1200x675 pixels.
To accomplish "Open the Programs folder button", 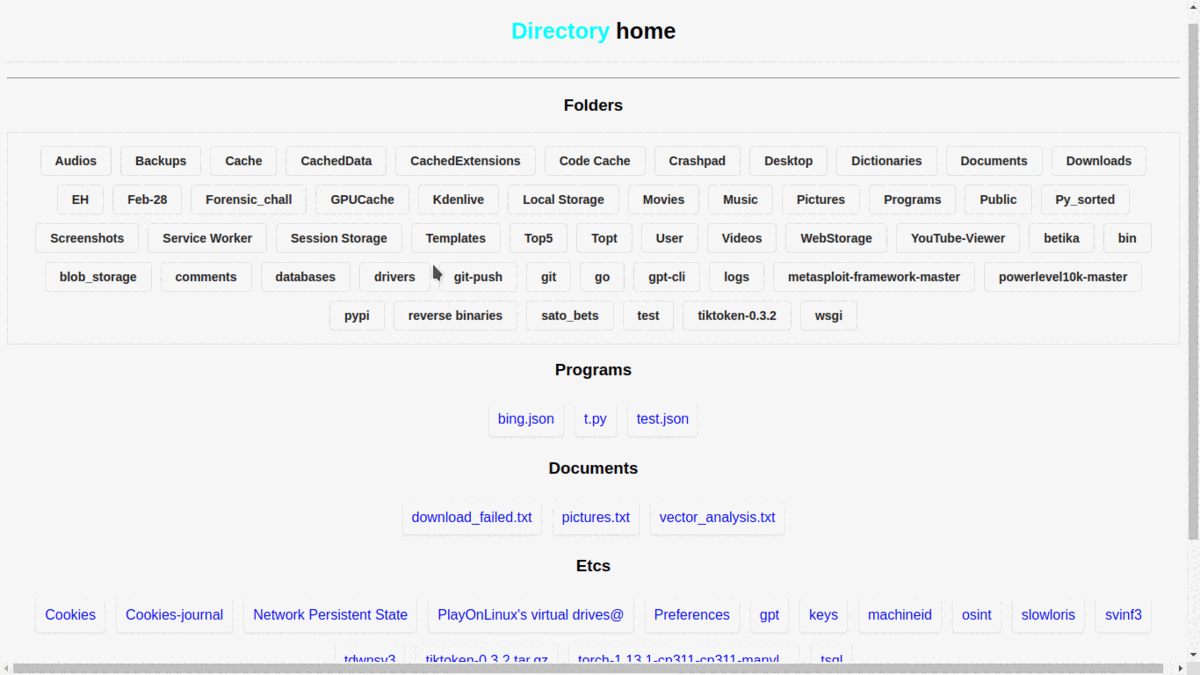I will pos(912,200).
